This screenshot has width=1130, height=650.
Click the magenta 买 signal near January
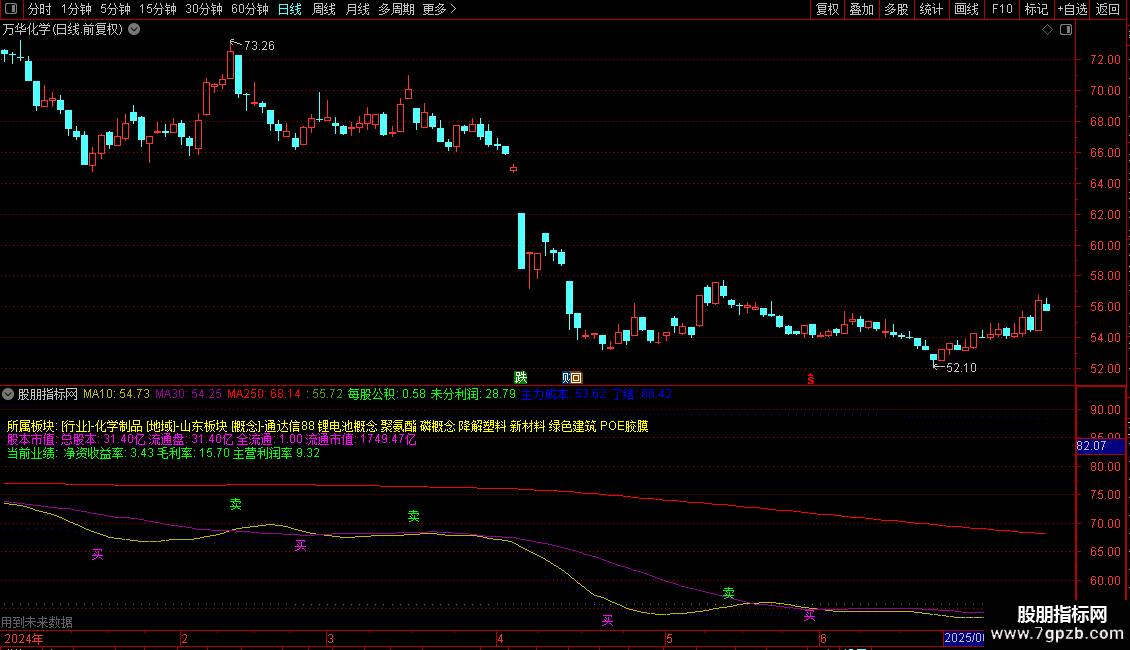point(97,554)
